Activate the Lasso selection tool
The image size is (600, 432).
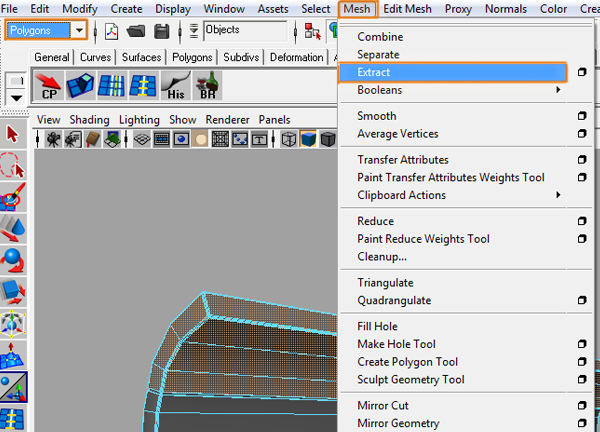[x=13, y=166]
